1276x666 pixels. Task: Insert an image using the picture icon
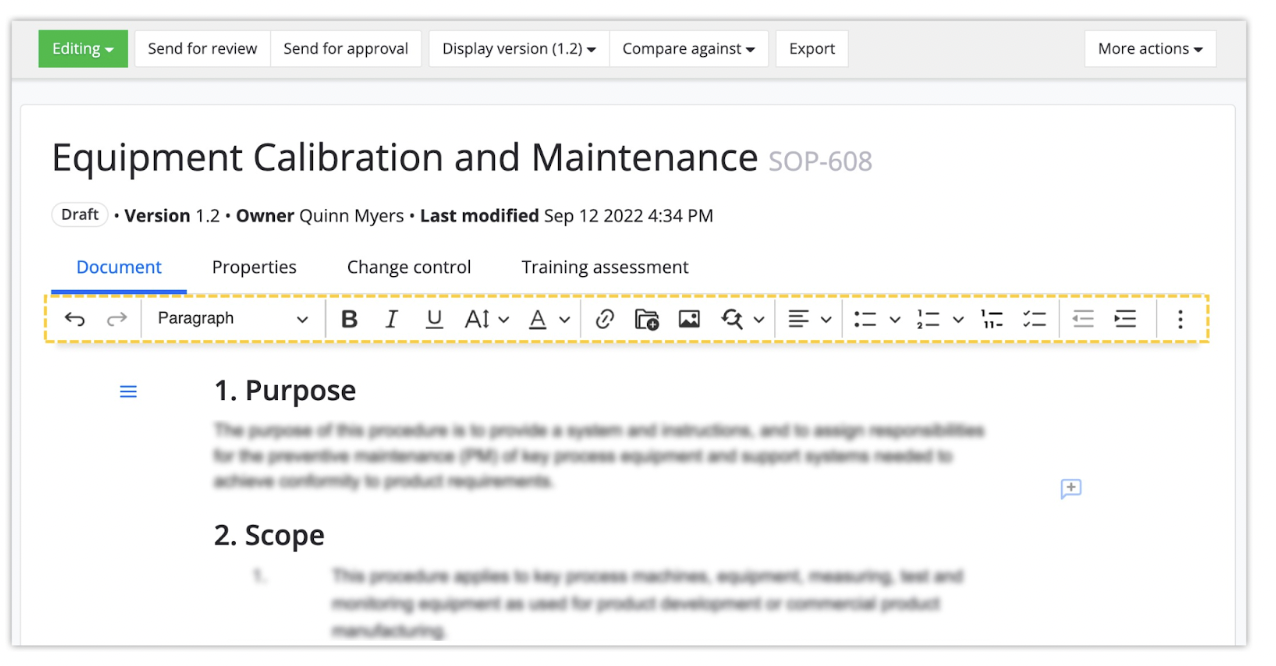[x=689, y=319]
